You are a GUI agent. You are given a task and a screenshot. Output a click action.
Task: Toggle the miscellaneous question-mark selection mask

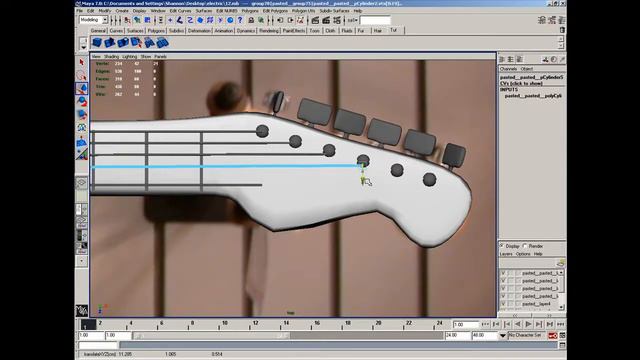(240, 20)
